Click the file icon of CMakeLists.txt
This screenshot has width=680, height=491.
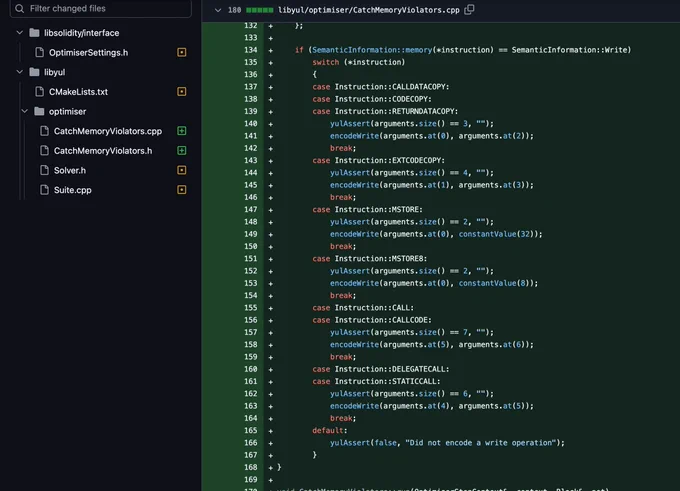pyautogui.click(x=39, y=92)
